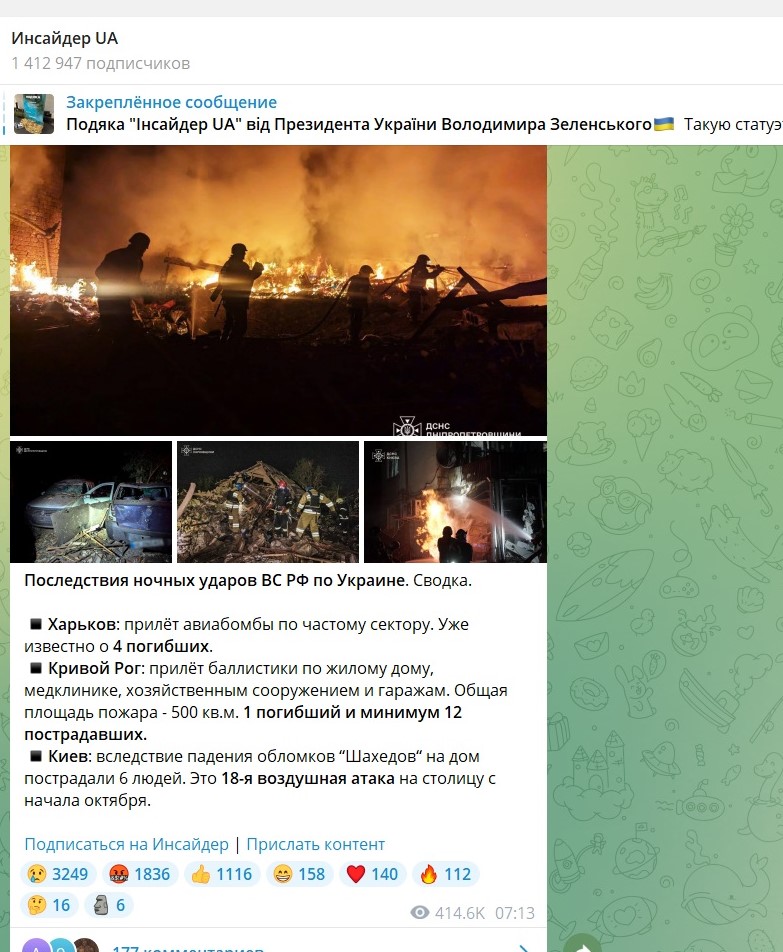Click the angry face reaction 1836

tap(140, 874)
